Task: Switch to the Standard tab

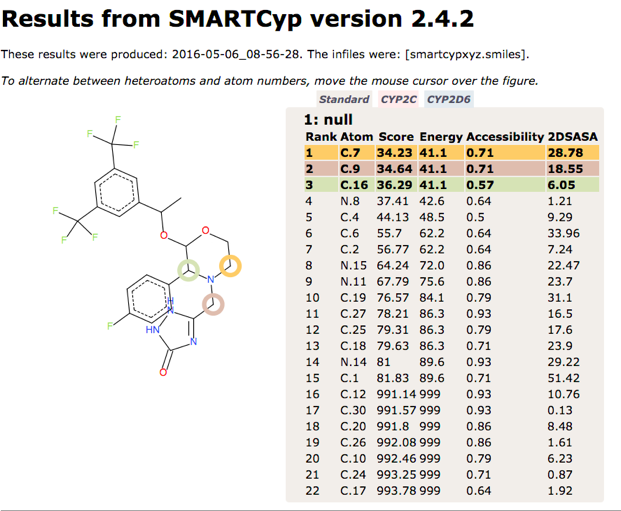Action: point(344,99)
